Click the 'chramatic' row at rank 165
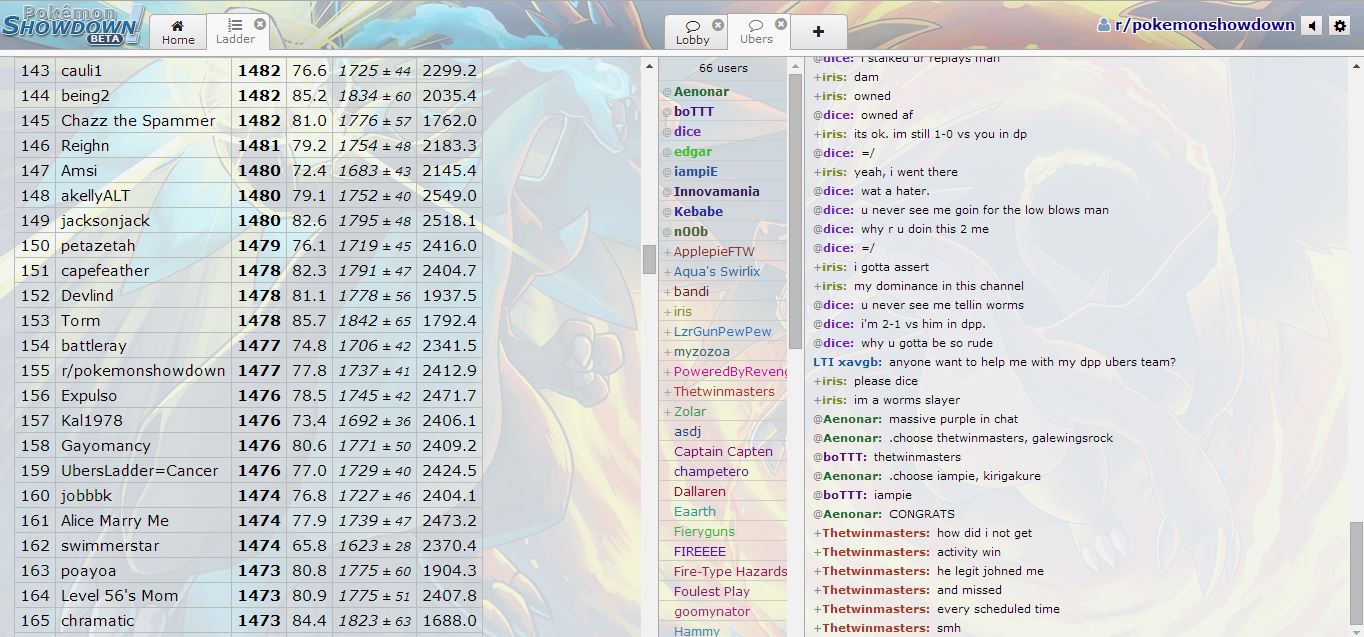 pos(248,620)
